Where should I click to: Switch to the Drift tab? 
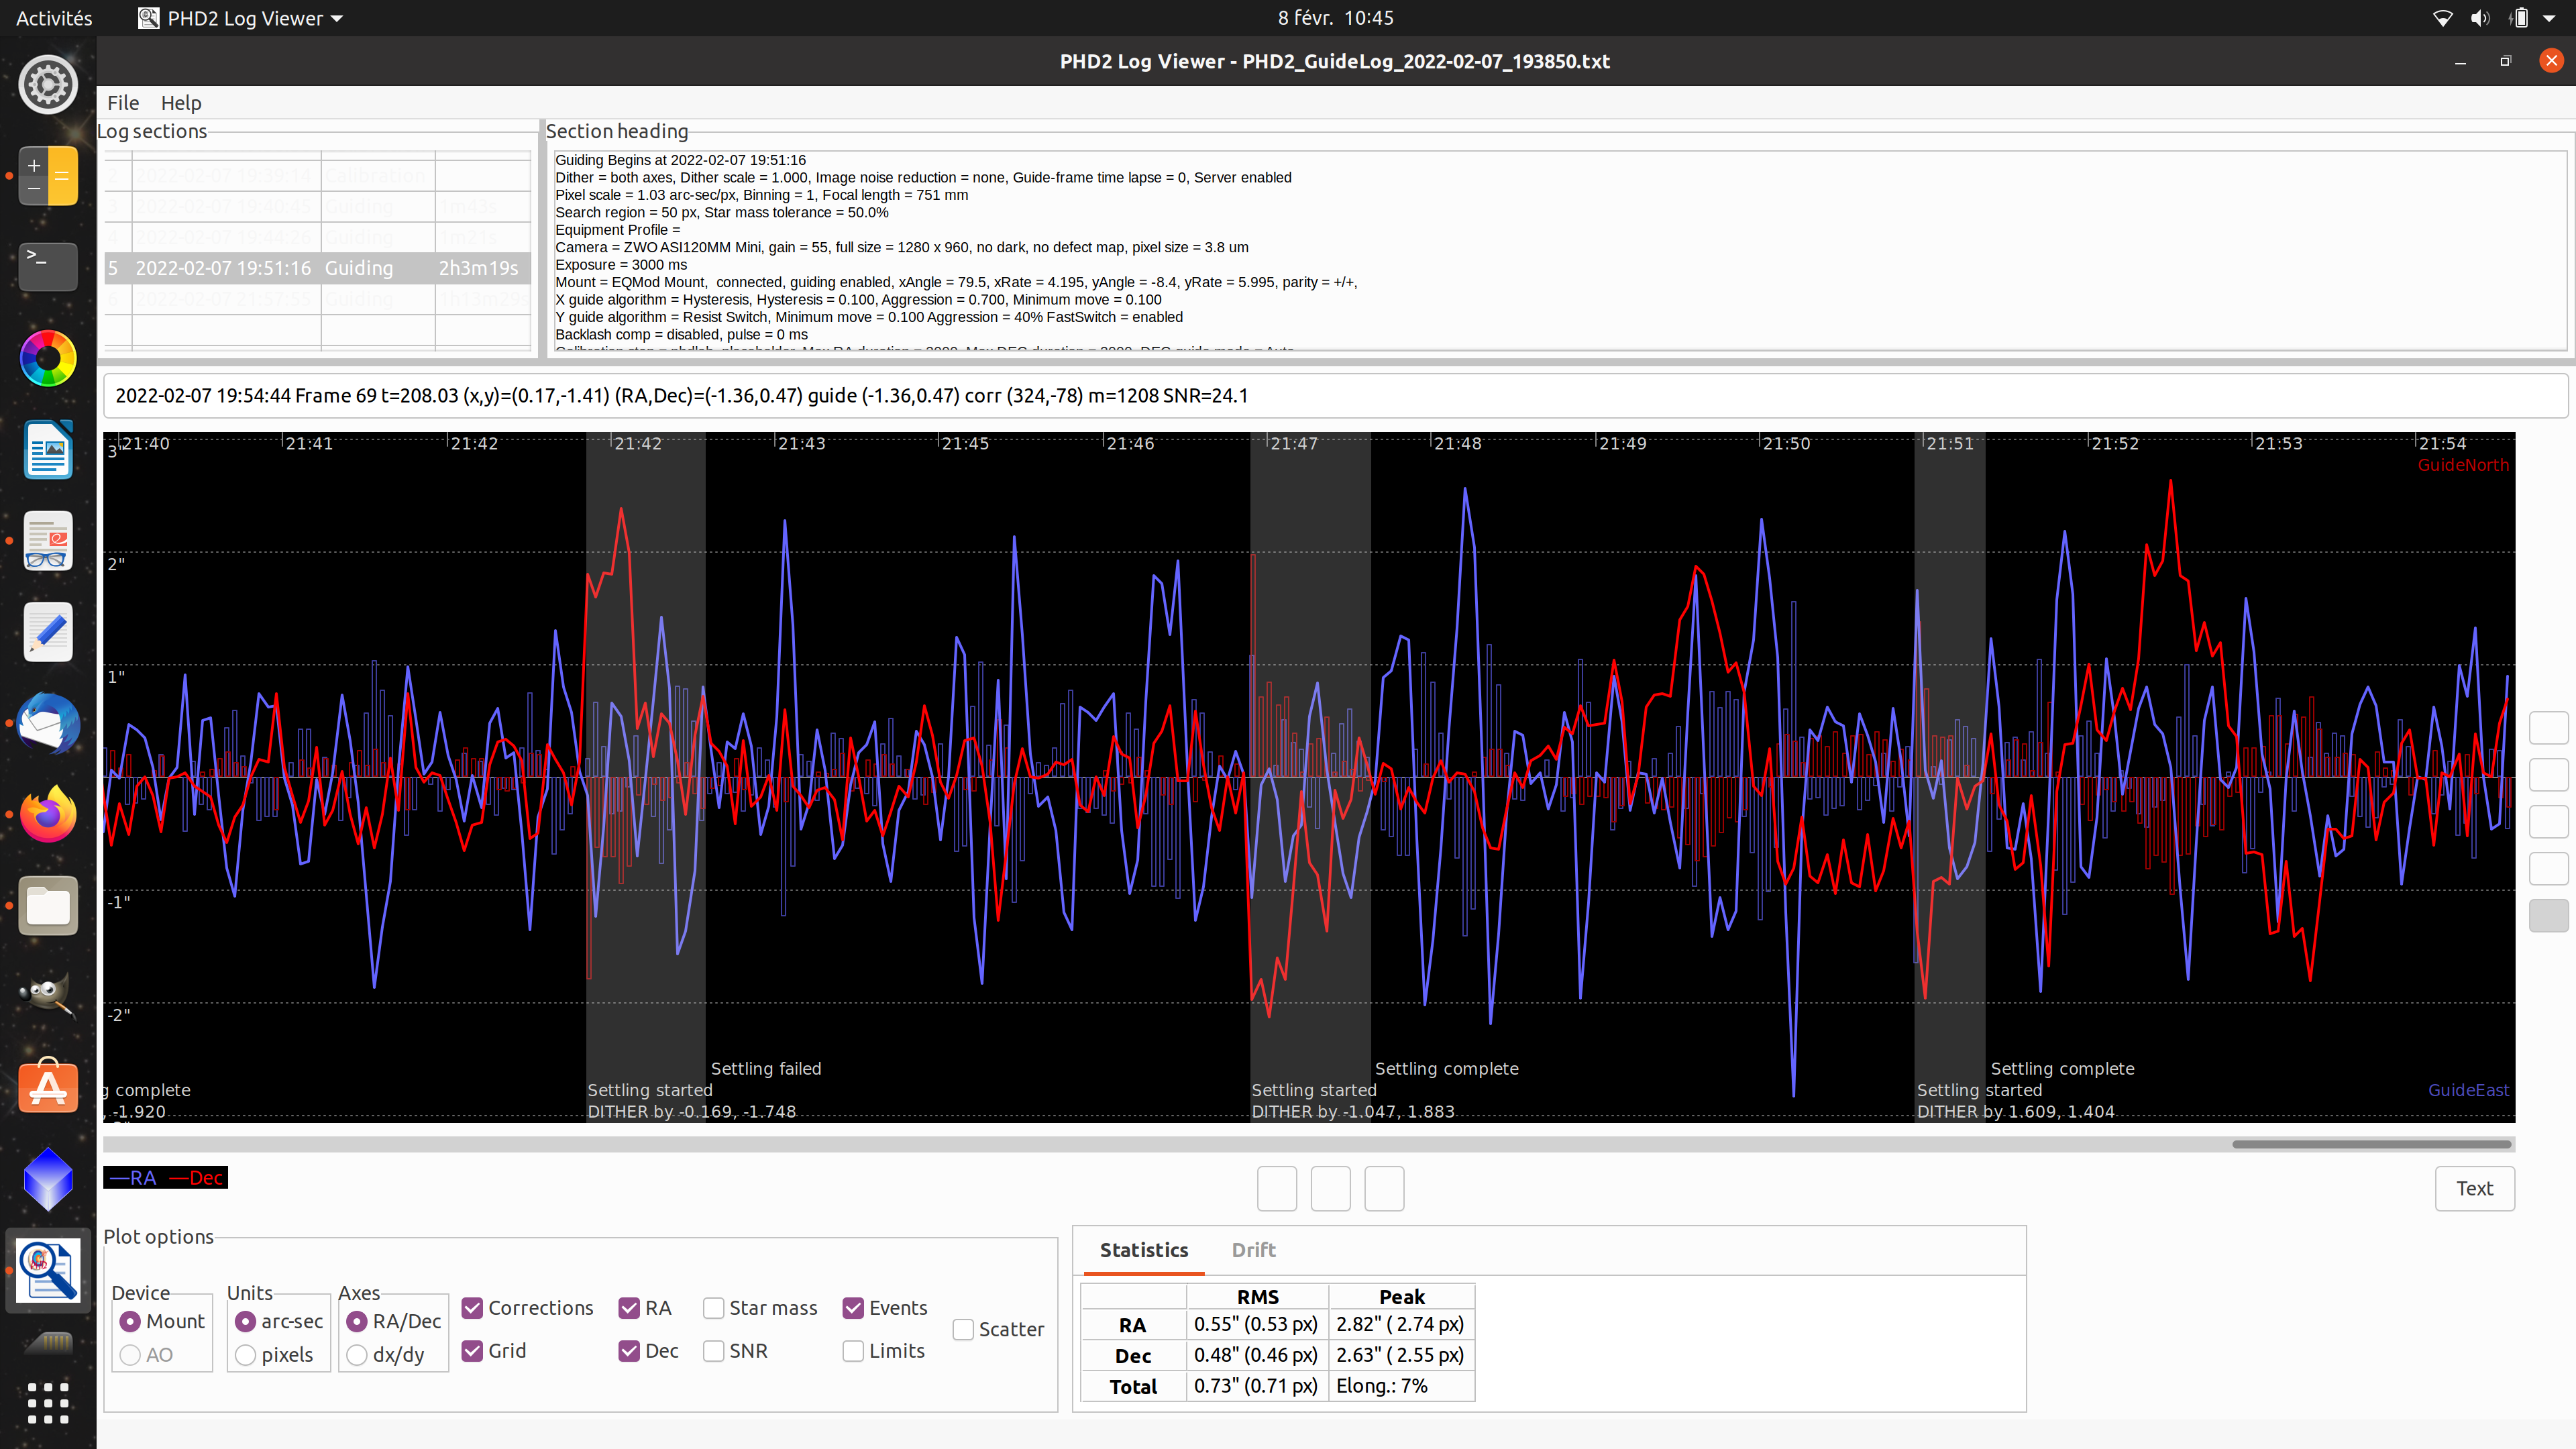click(x=1253, y=1250)
